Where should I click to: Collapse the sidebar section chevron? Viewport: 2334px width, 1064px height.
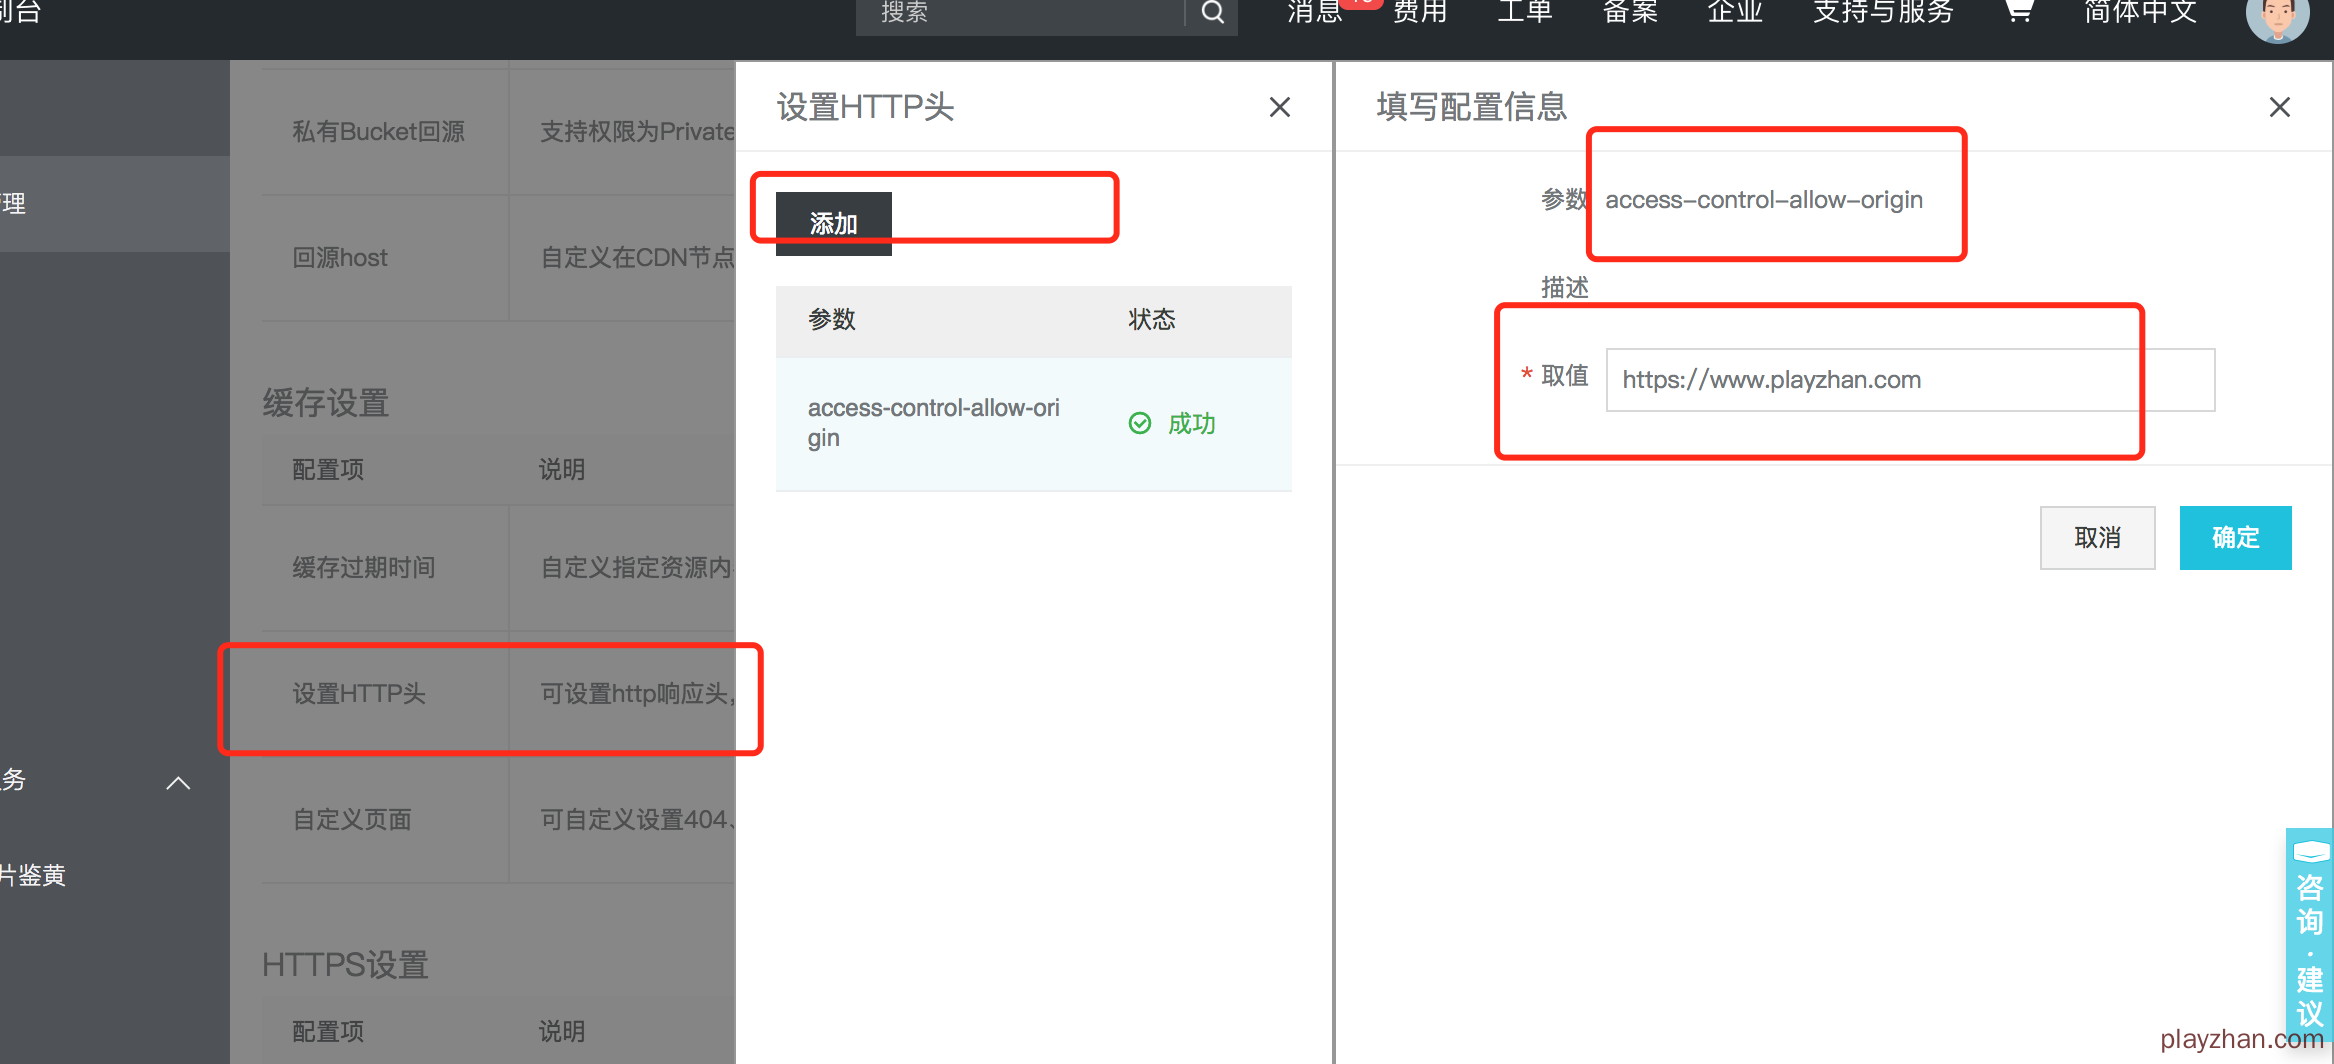[178, 783]
